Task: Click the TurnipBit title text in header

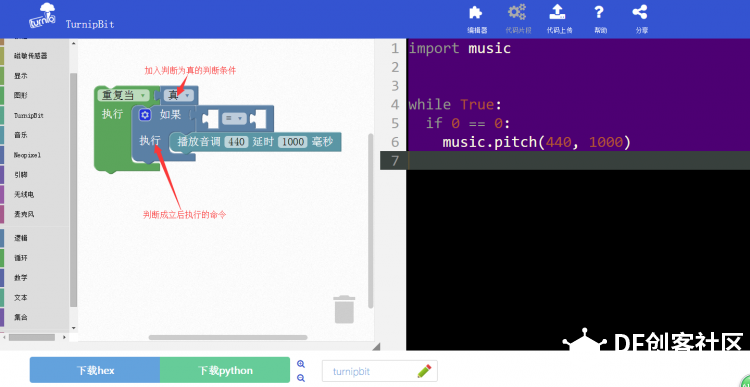Action: coord(90,24)
